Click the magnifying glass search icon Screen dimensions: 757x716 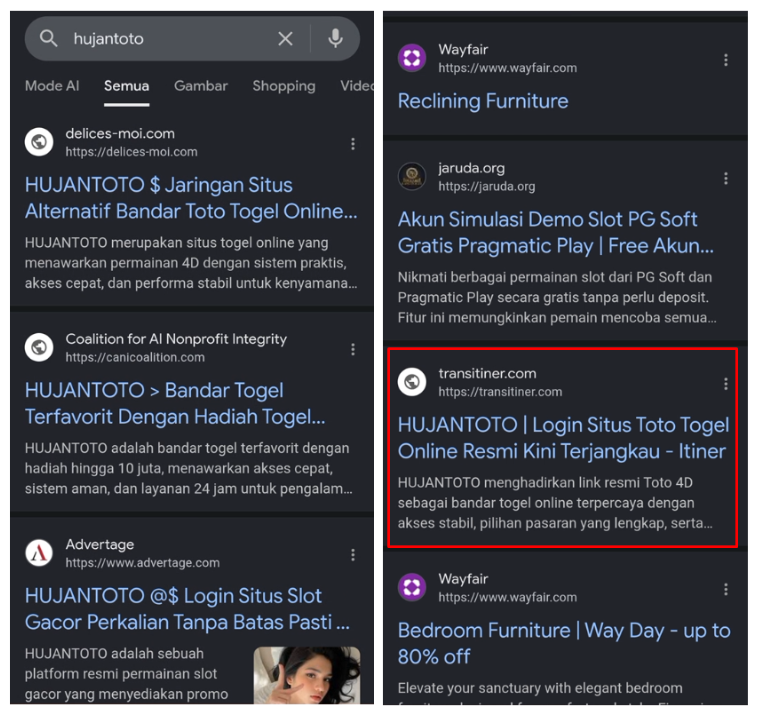[x=49, y=39]
